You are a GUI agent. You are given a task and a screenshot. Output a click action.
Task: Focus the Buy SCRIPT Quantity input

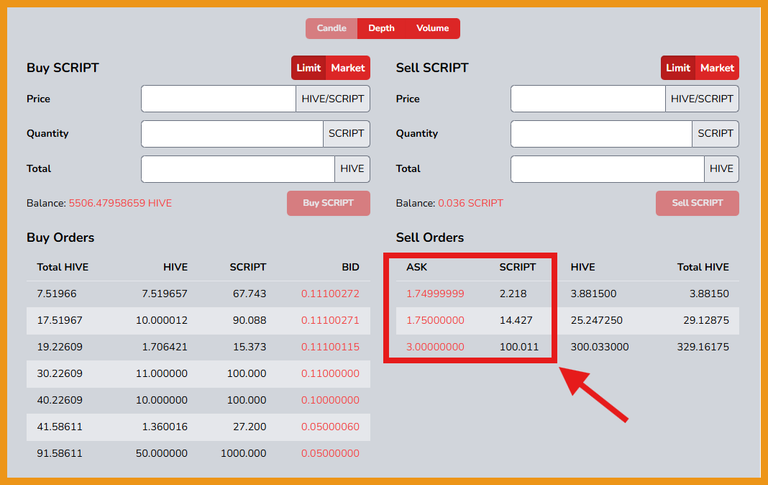(x=232, y=134)
